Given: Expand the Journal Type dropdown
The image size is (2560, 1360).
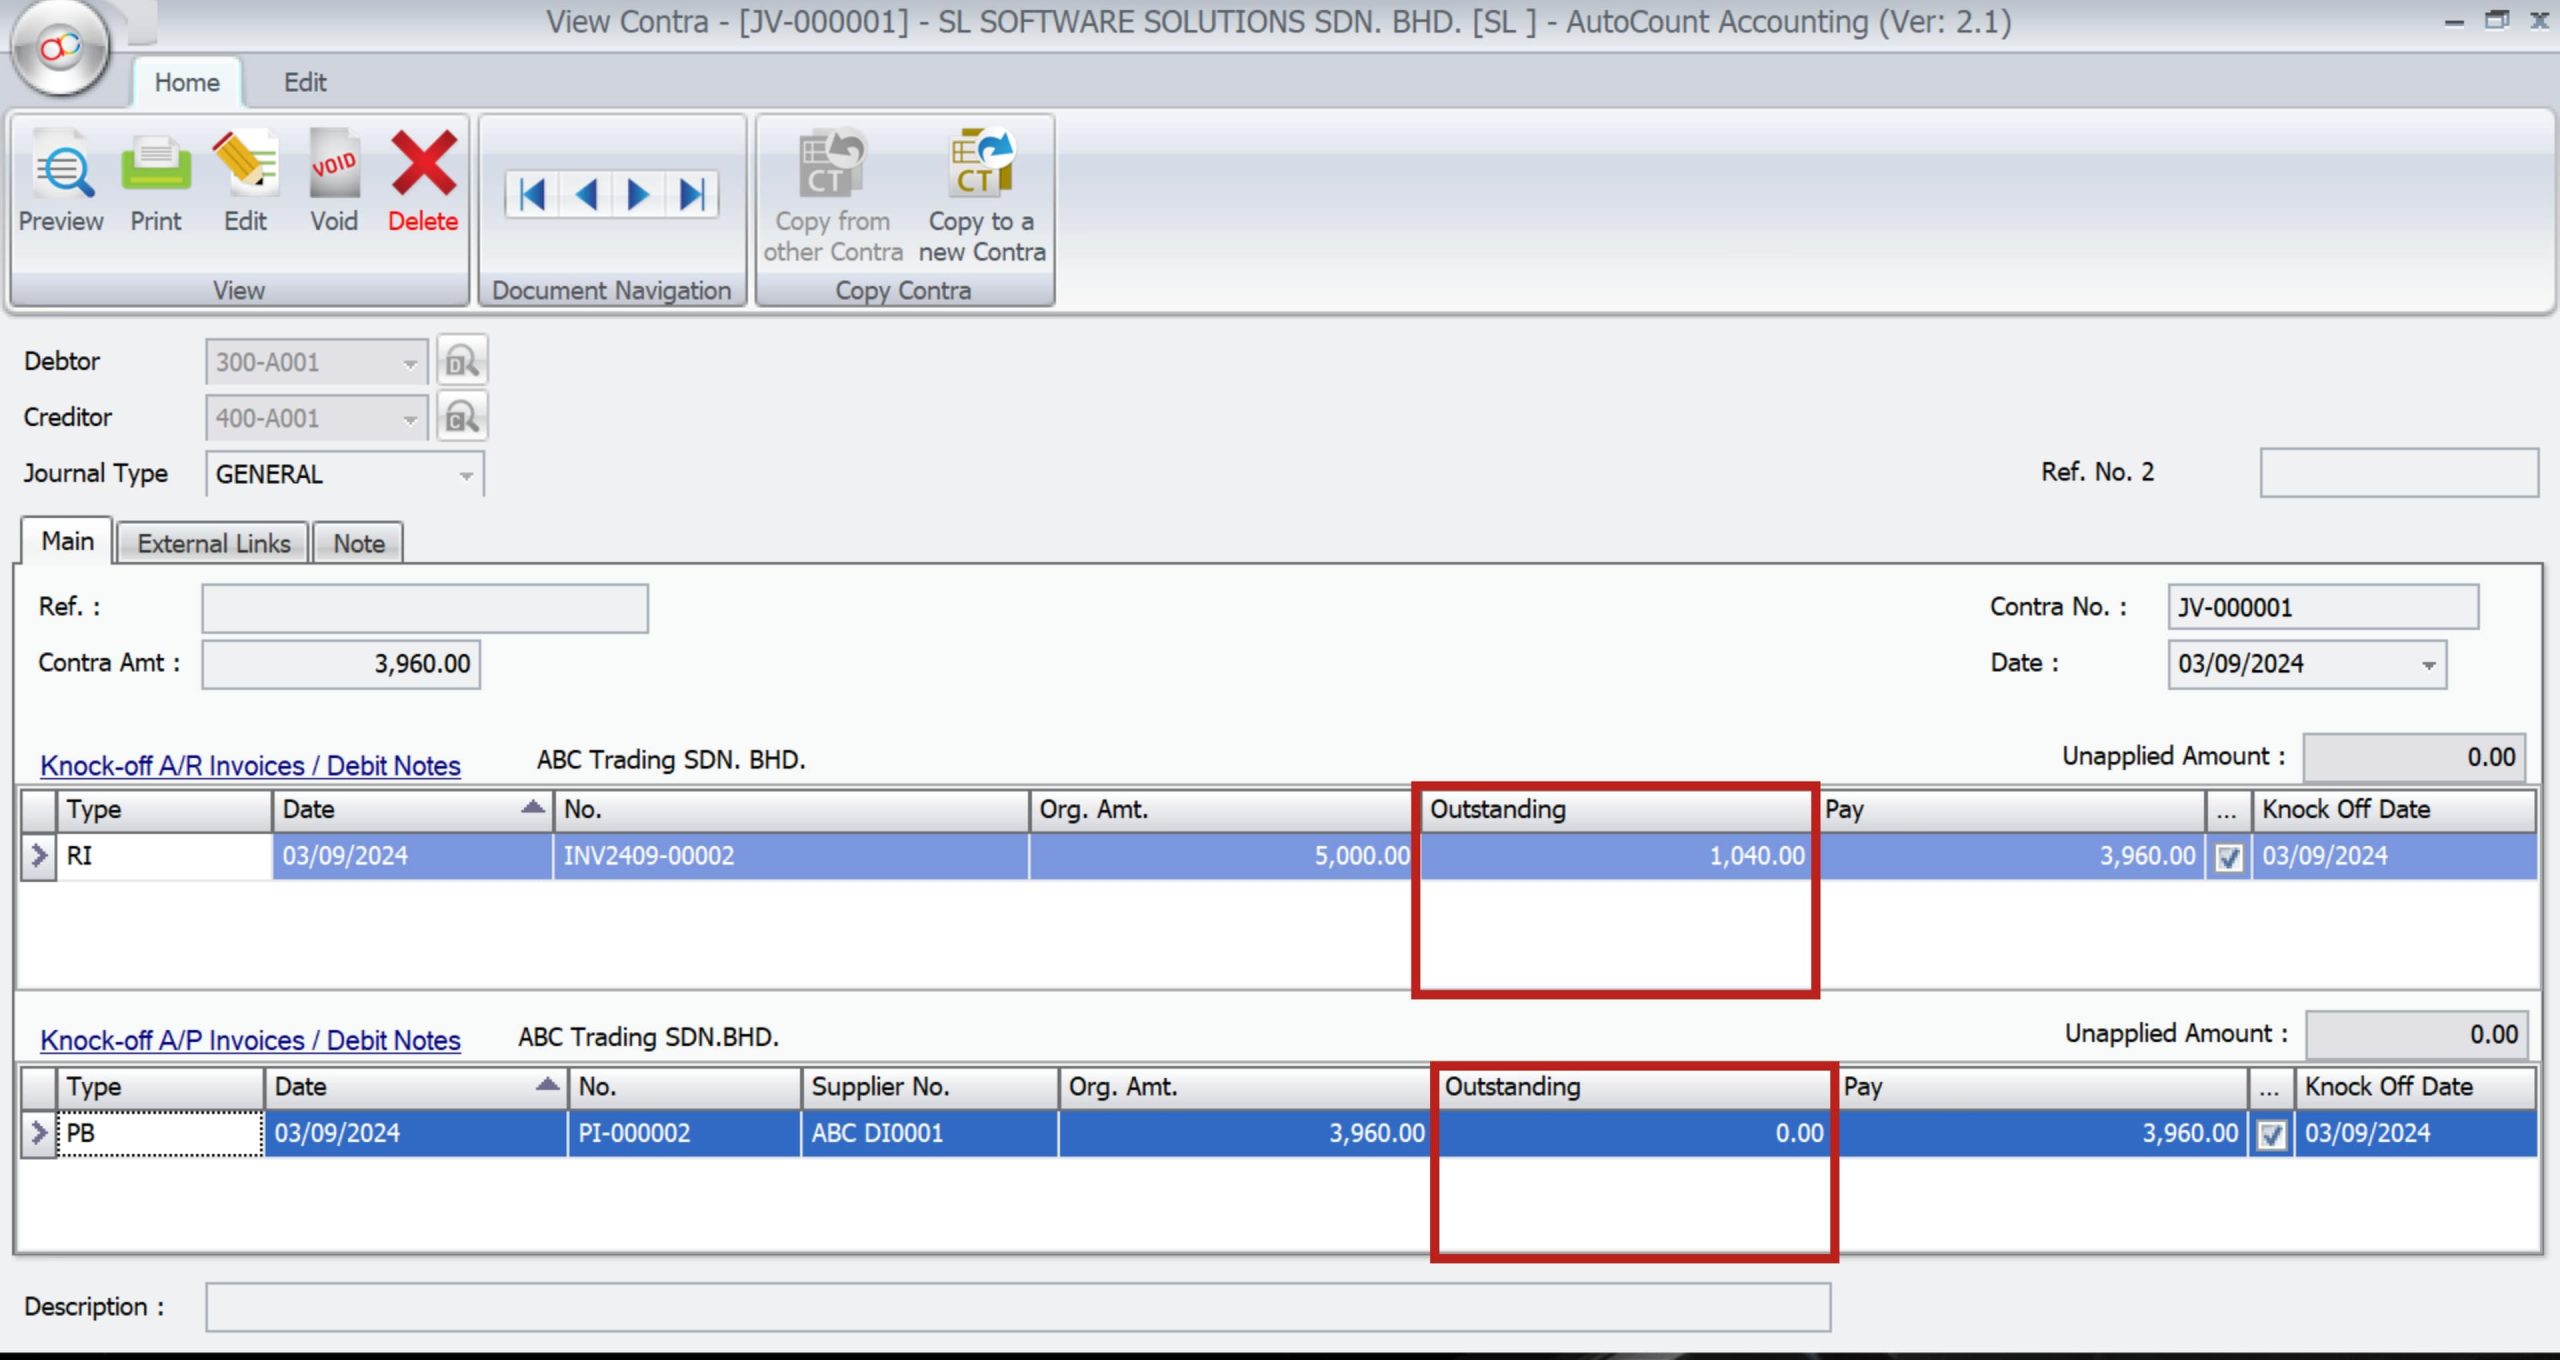Looking at the screenshot, I should click(x=466, y=476).
